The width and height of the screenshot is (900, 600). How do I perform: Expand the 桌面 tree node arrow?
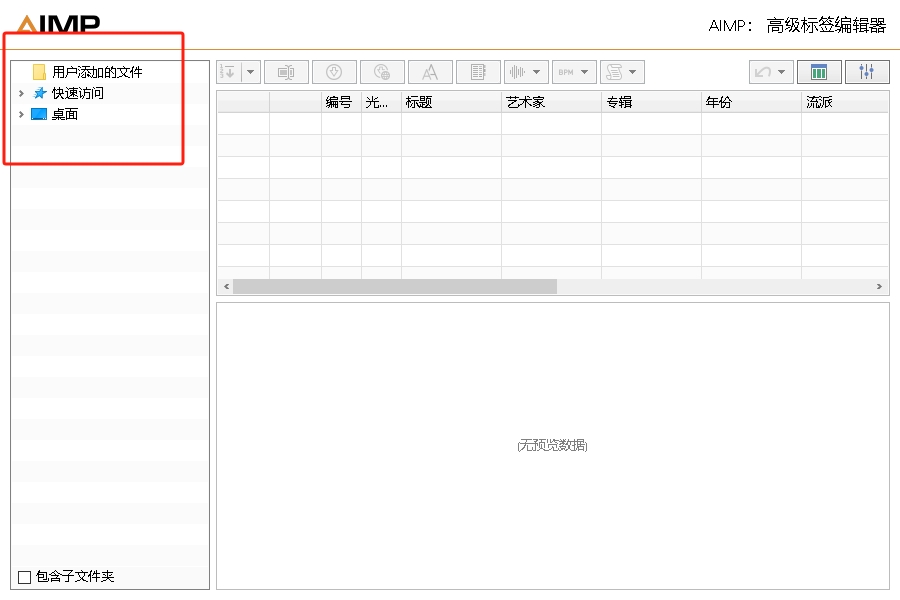21,114
